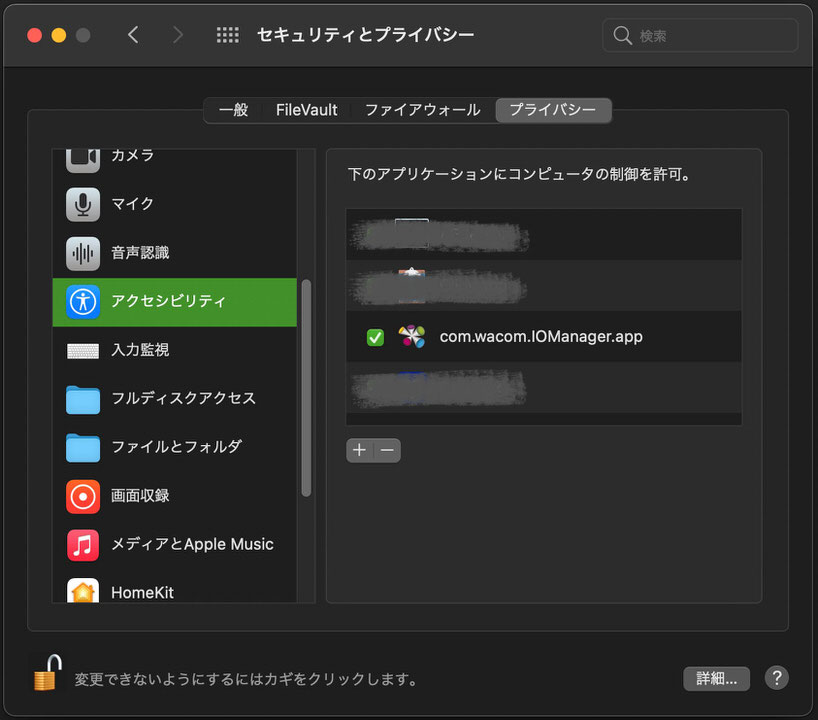Select the 画面収録 screen recording icon
This screenshot has width=818, height=720.
click(x=83, y=495)
